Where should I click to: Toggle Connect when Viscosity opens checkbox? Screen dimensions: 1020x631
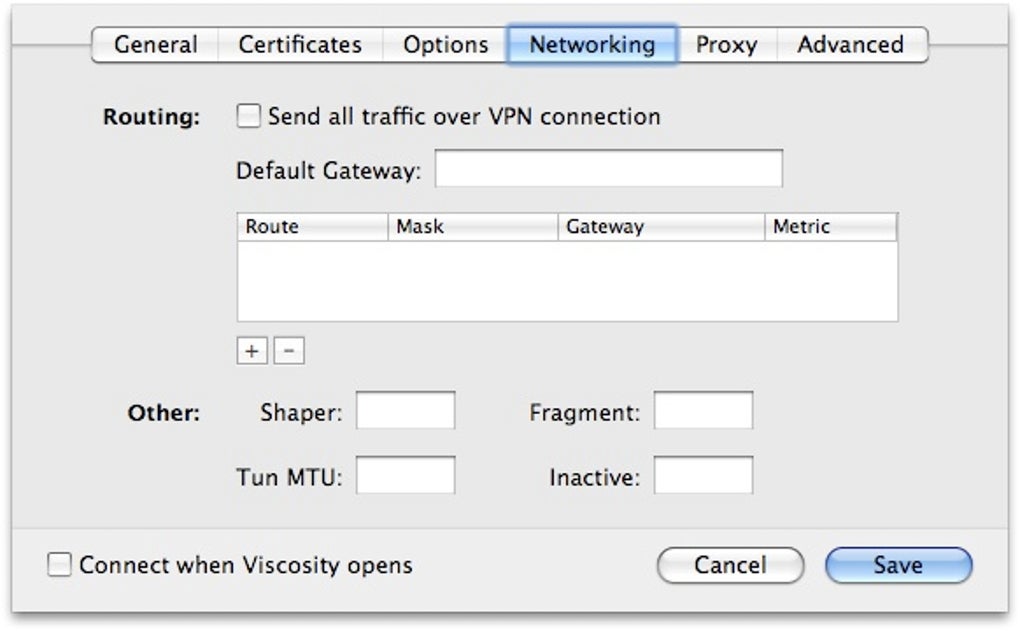(x=61, y=566)
